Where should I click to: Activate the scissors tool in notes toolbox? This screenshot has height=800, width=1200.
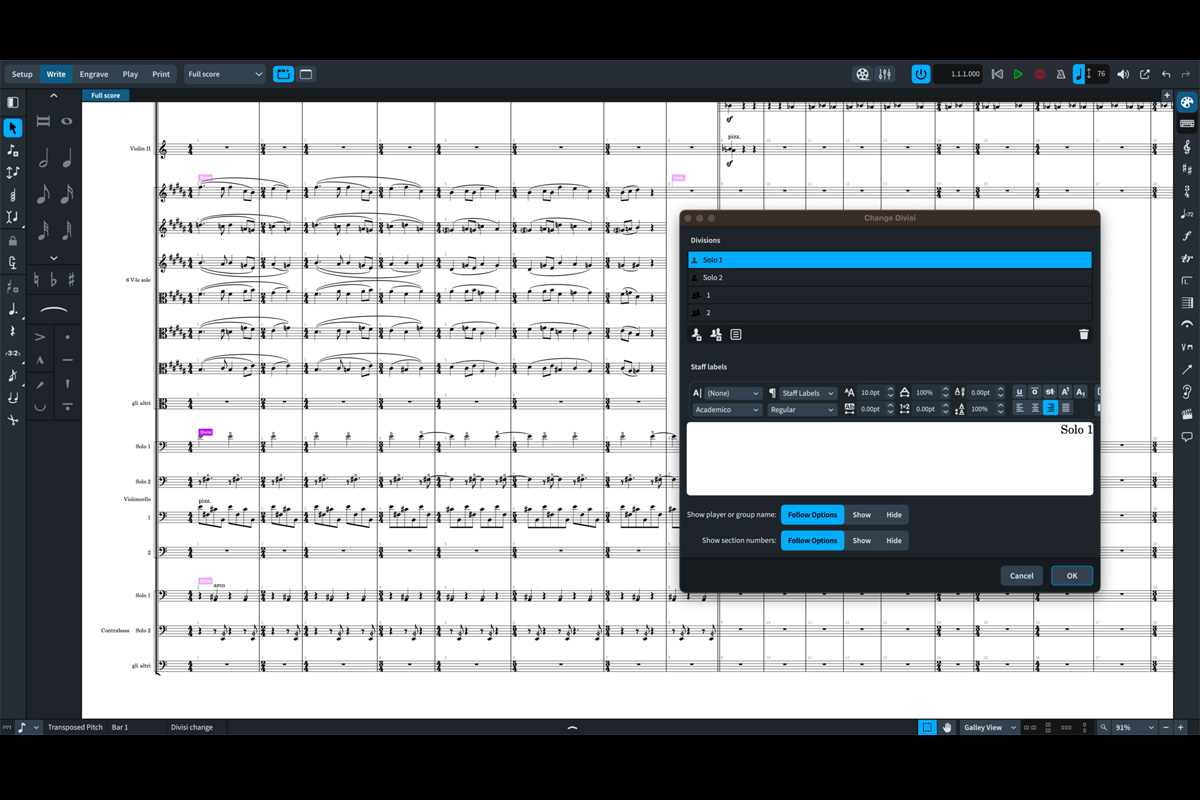pyautogui.click(x=13, y=420)
